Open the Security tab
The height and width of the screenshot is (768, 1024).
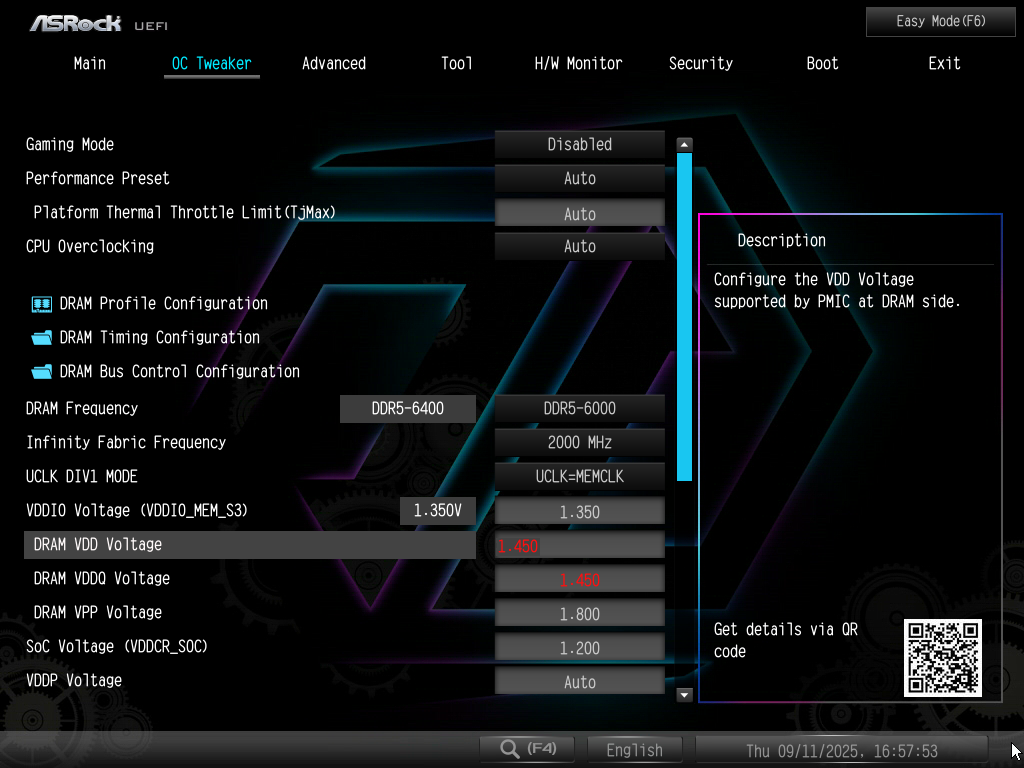pyautogui.click(x=701, y=63)
